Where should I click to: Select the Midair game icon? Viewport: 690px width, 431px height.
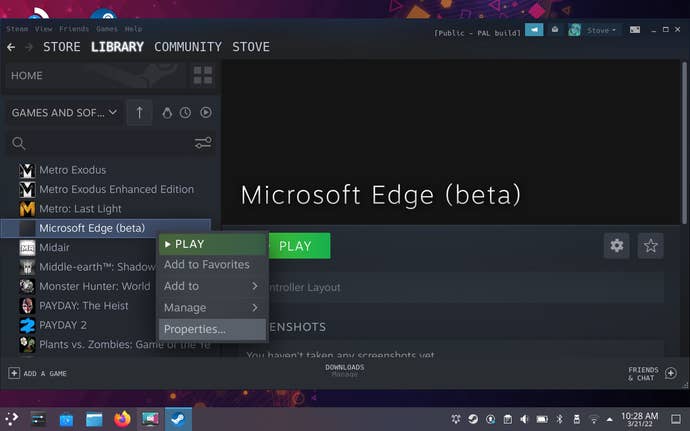pos(27,247)
